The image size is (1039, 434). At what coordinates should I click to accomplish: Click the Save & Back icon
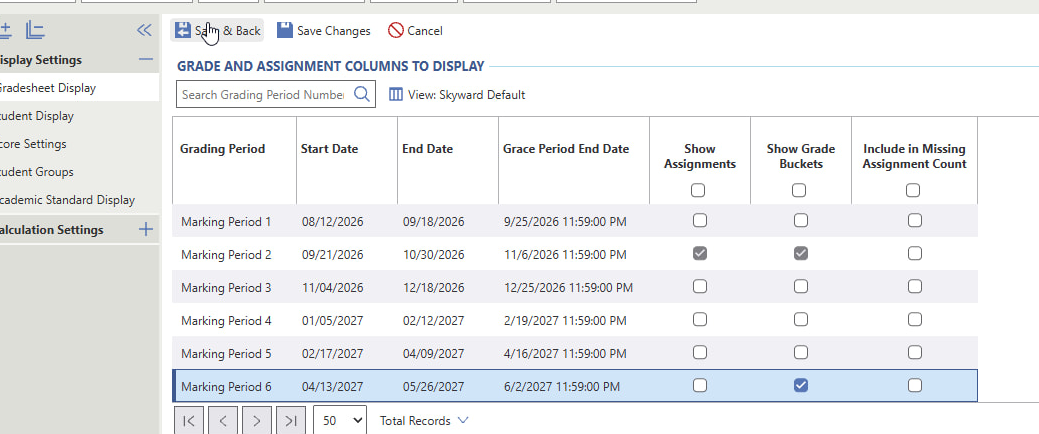pyautogui.click(x=183, y=30)
